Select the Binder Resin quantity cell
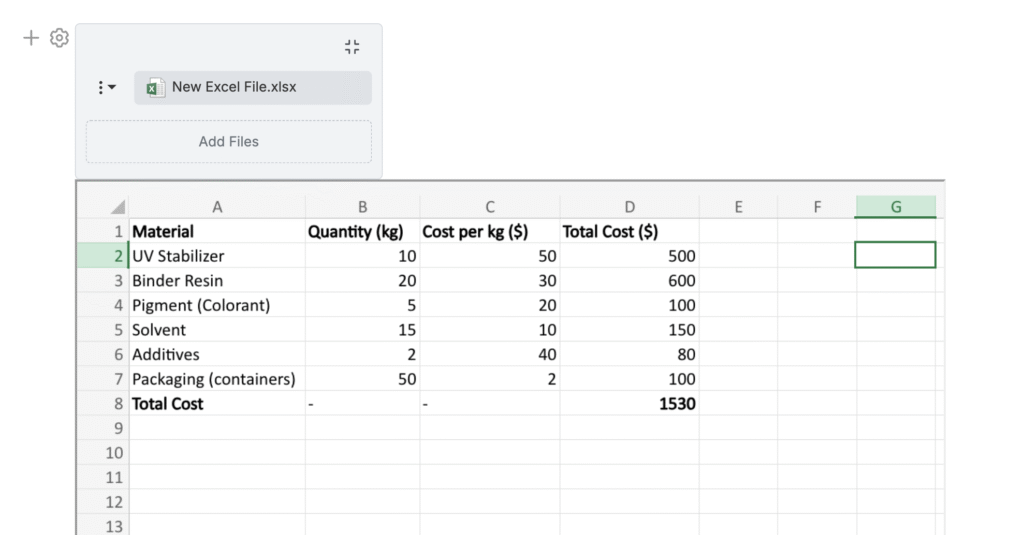 (x=362, y=281)
